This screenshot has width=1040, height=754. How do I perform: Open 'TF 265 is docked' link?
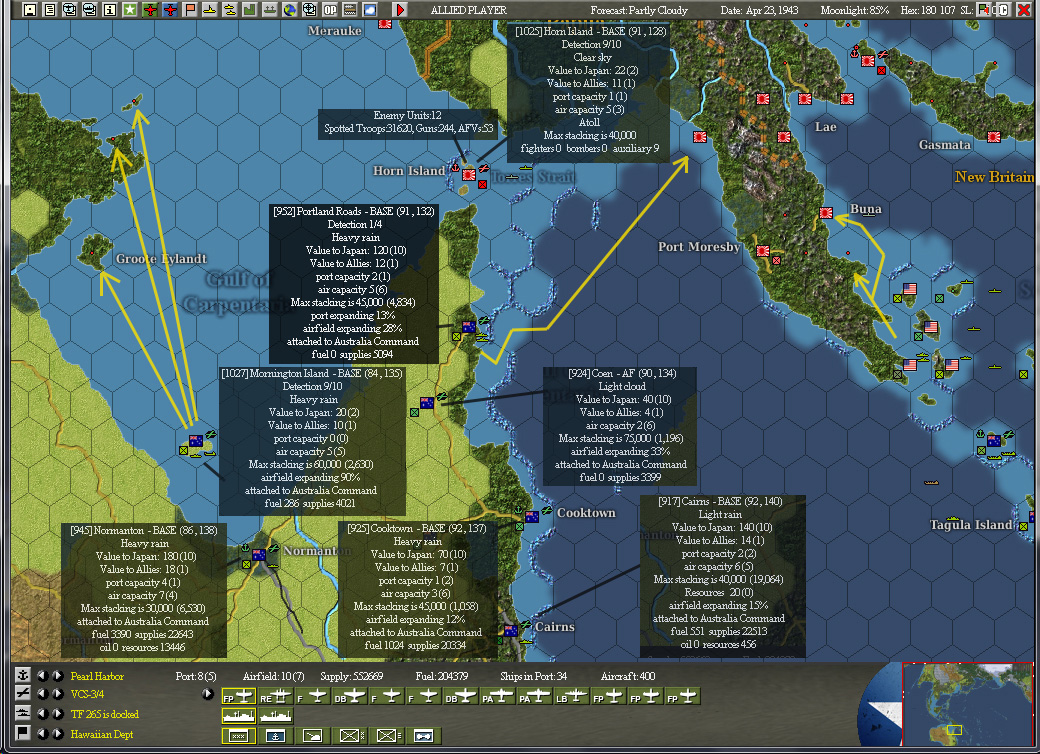(x=104, y=714)
